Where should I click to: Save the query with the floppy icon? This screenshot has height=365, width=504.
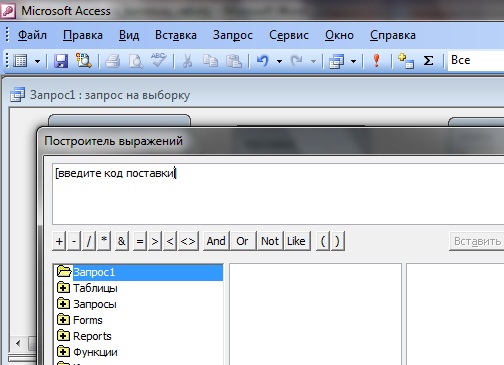pyautogui.click(x=61, y=61)
